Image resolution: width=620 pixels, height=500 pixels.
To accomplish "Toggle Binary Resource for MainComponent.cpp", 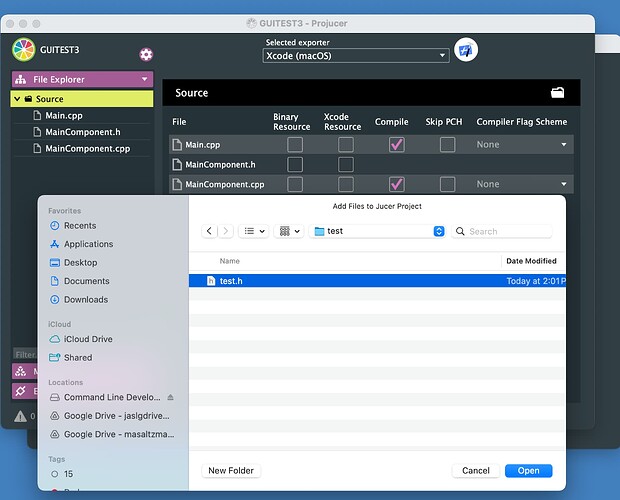I will [x=295, y=184].
